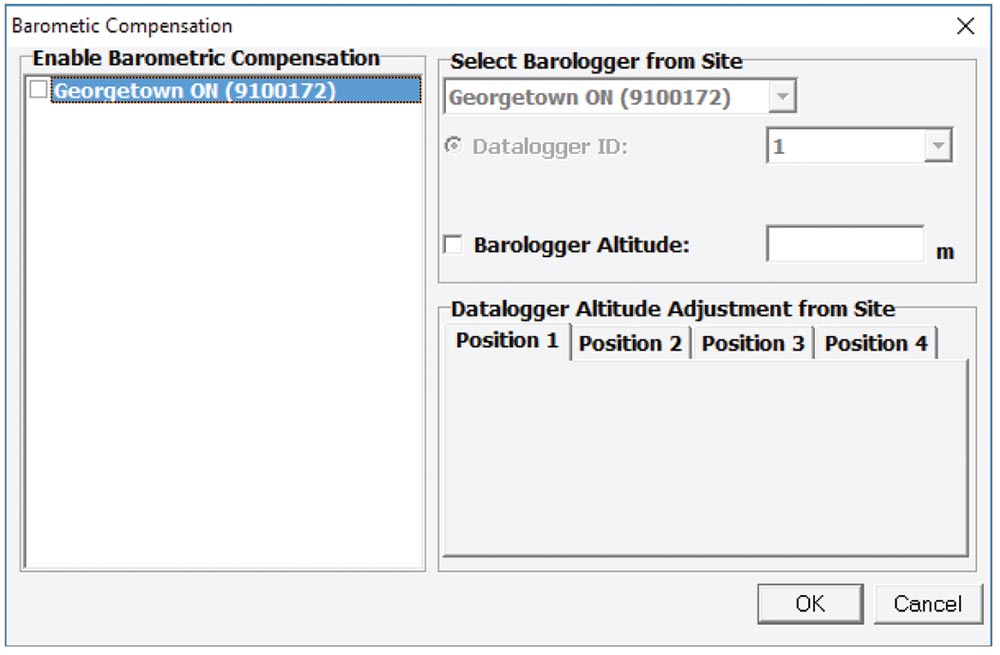
Task: Close the Barometic Compensation dialog
Action: tap(966, 26)
